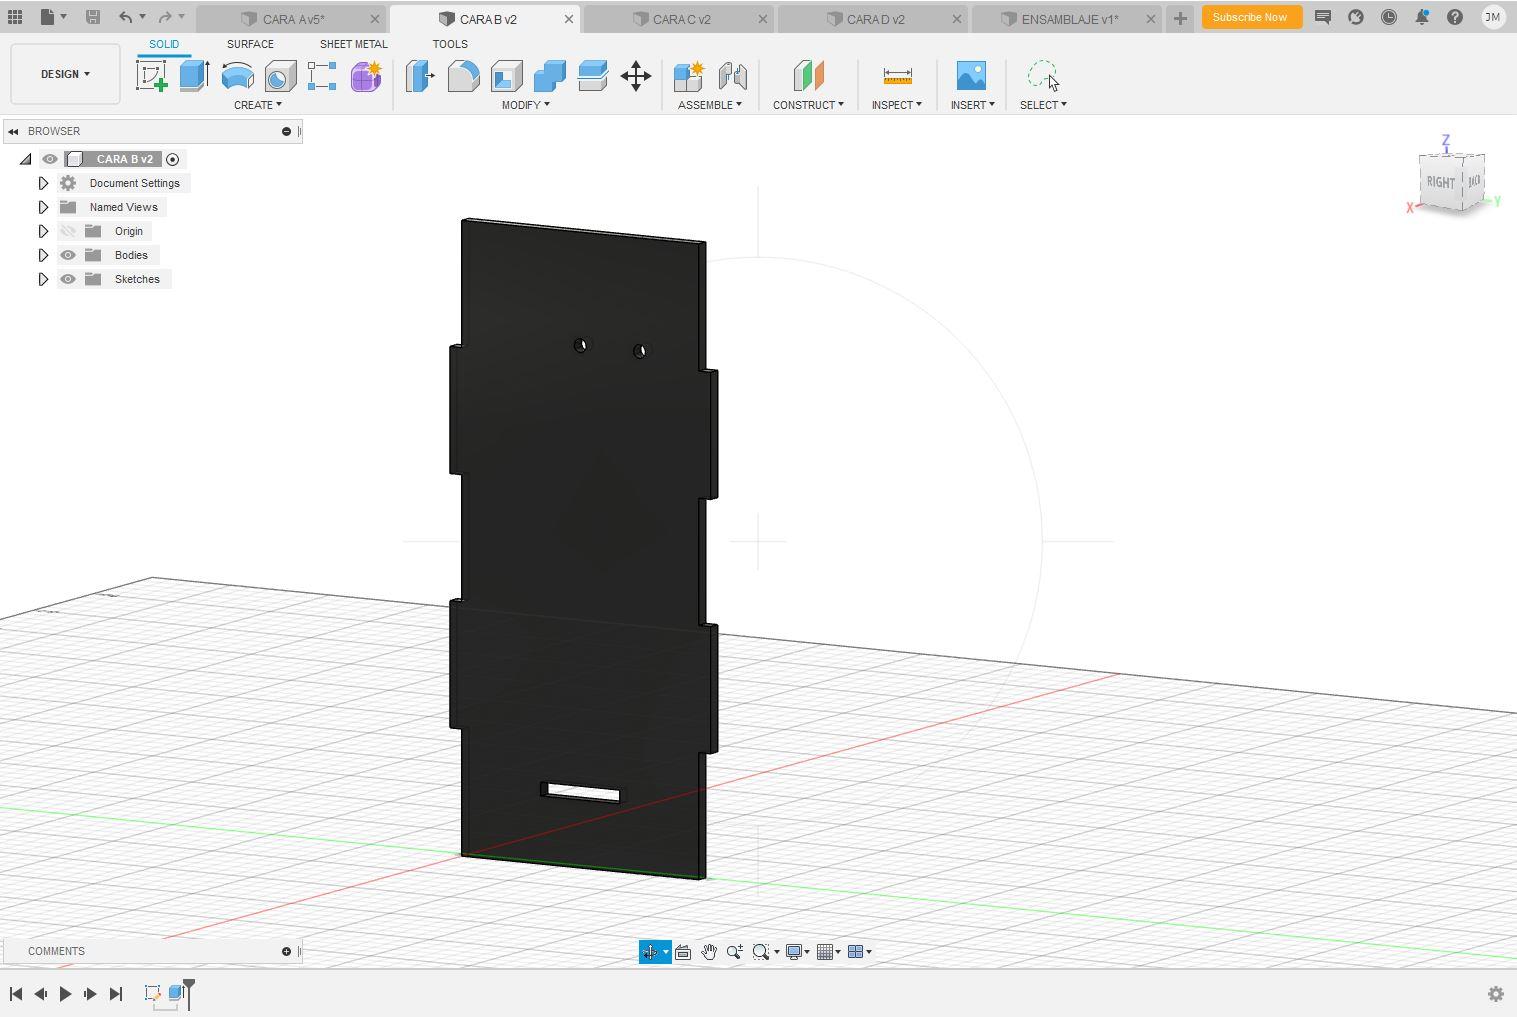Image resolution: width=1517 pixels, height=1017 pixels.
Task: Open the DESIGN workspace dropdown
Action: click(65, 74)
